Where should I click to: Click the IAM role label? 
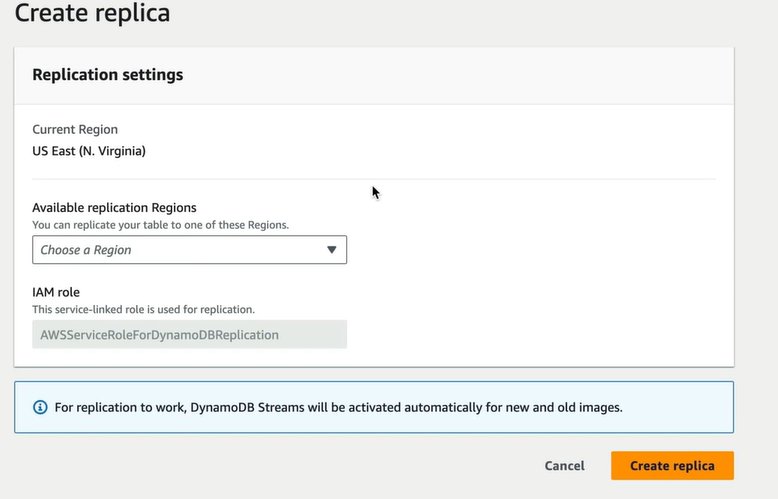[56, 292]
